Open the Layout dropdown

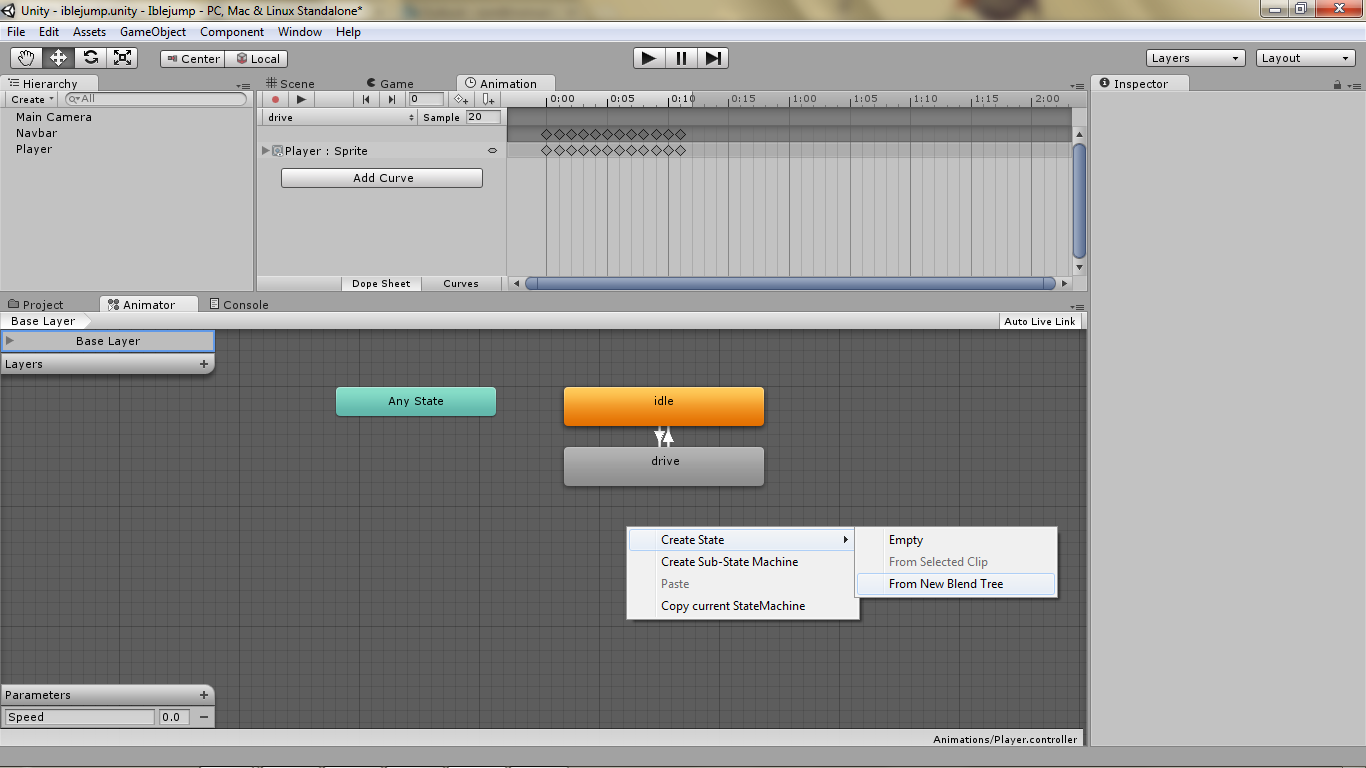(1306, 58)
